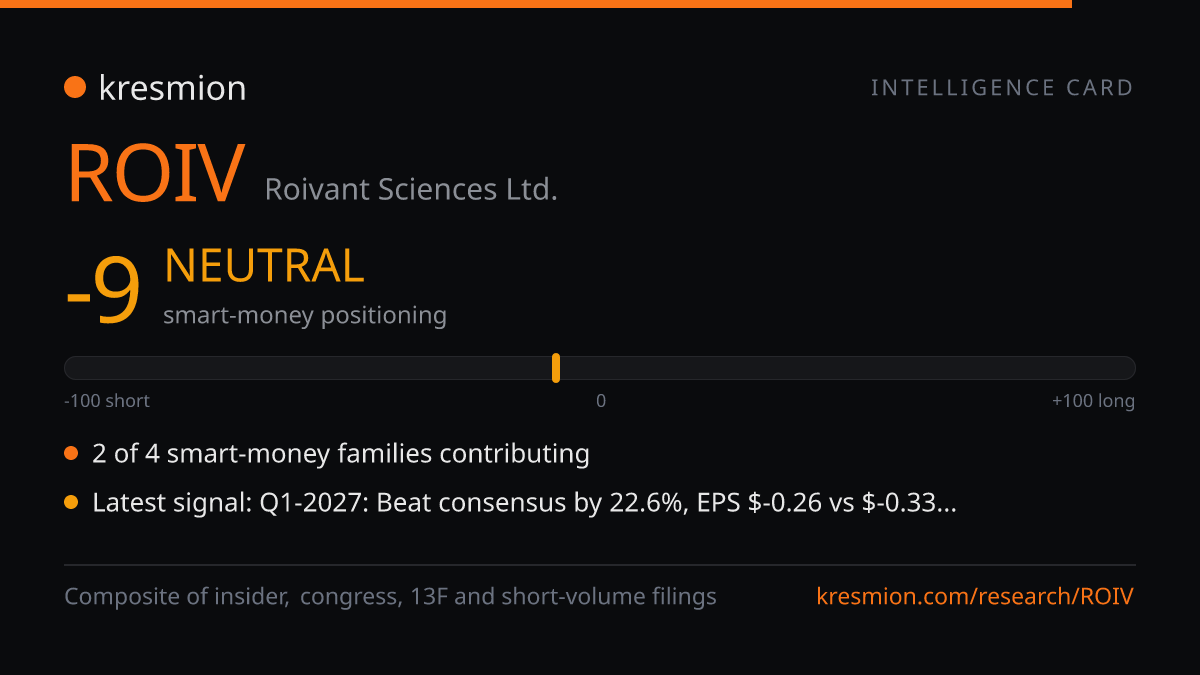The image size is (1200, 675).
Task: Open the kresmion.com/research/ROIV link
Action: (x=975, y=597)
